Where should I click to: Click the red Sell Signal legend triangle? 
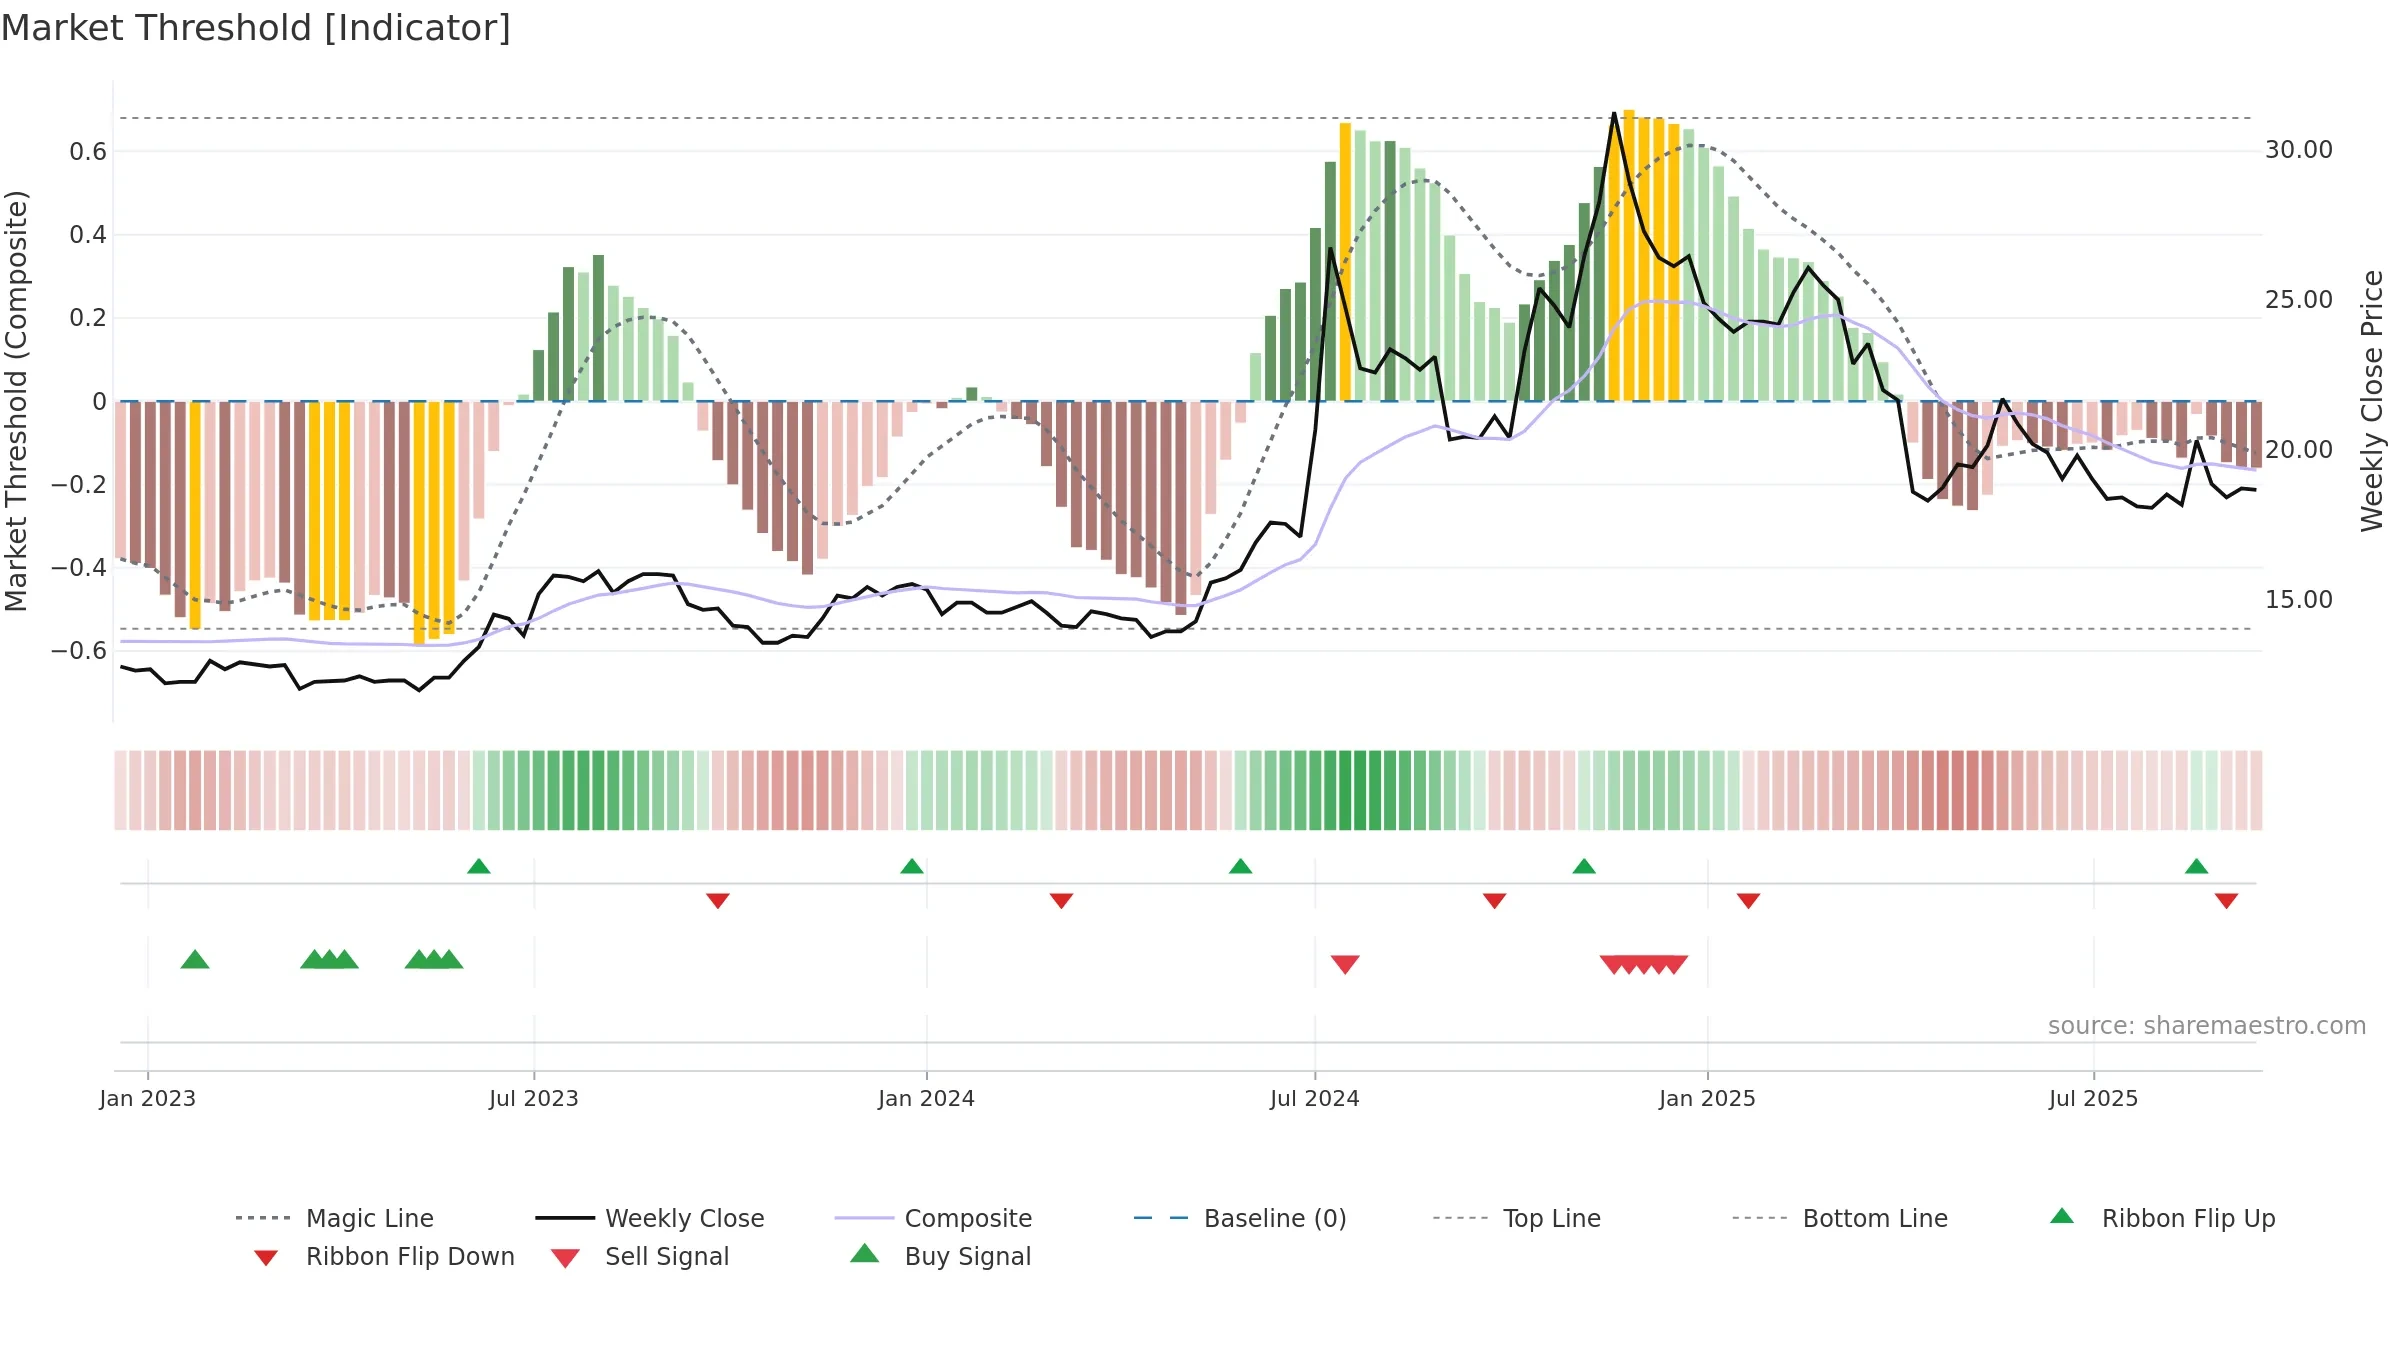pos(565,1258)
